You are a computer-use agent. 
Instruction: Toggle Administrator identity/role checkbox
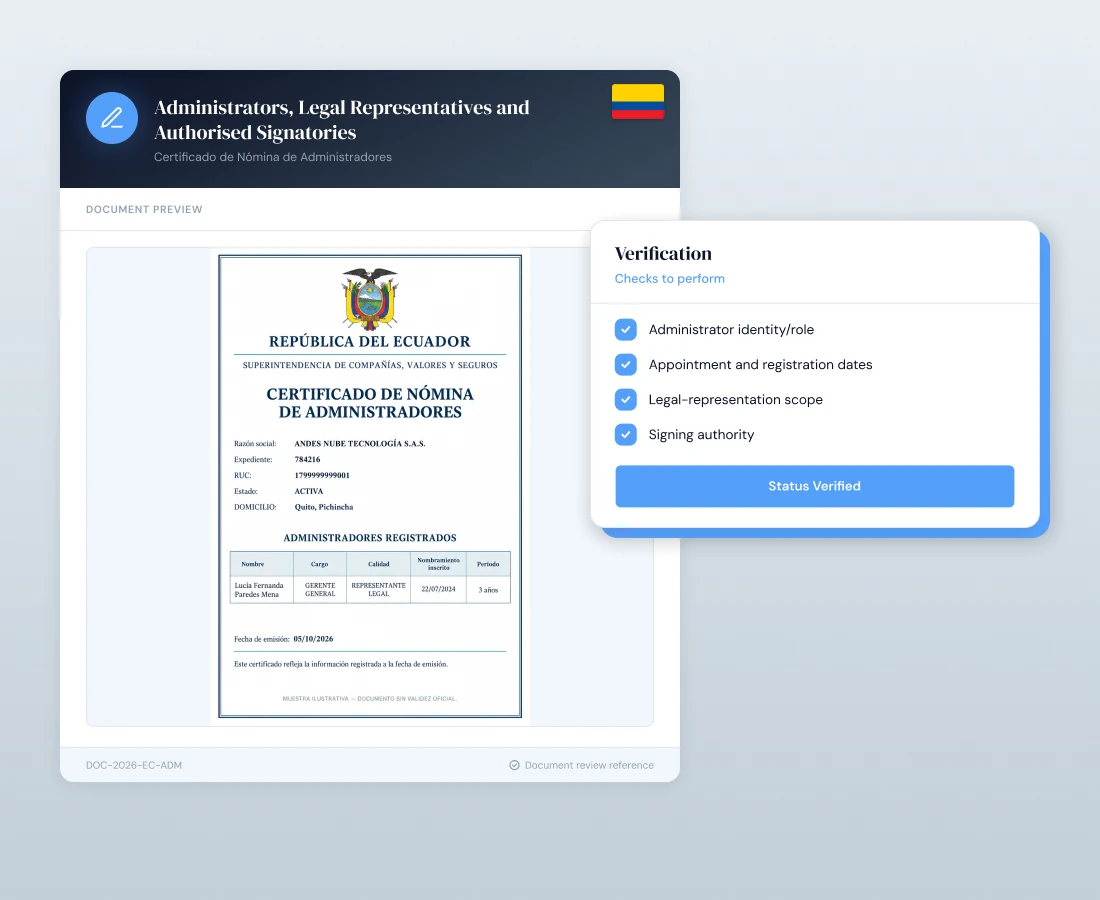[x=626, y=330]
